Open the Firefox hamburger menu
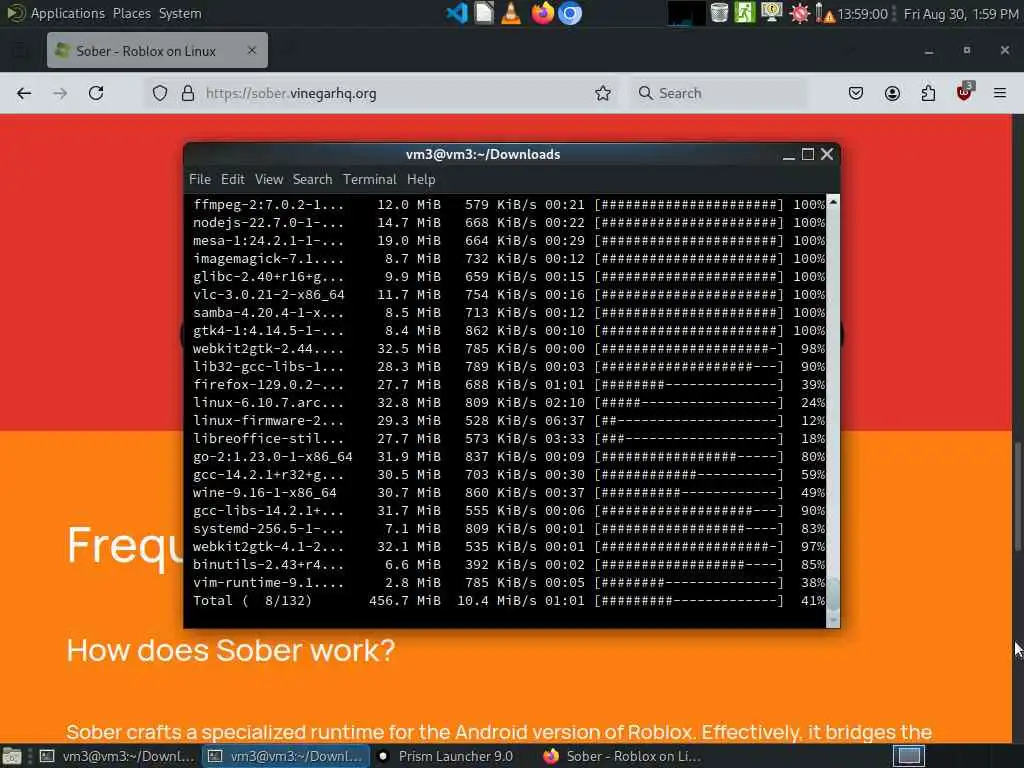1024x768 pixels. click(1000, 93)
